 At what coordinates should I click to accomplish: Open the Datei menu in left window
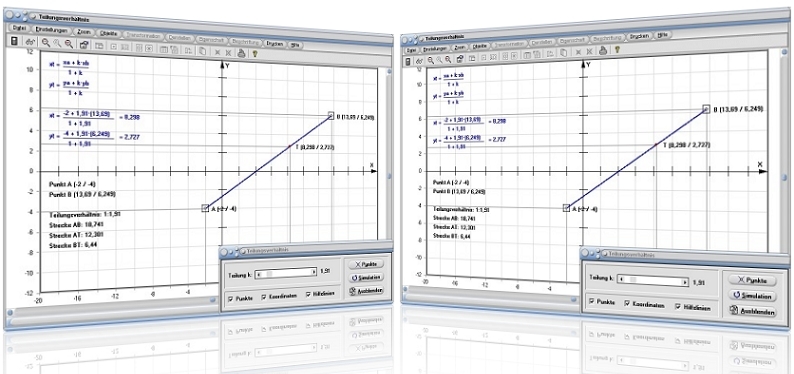19,28
